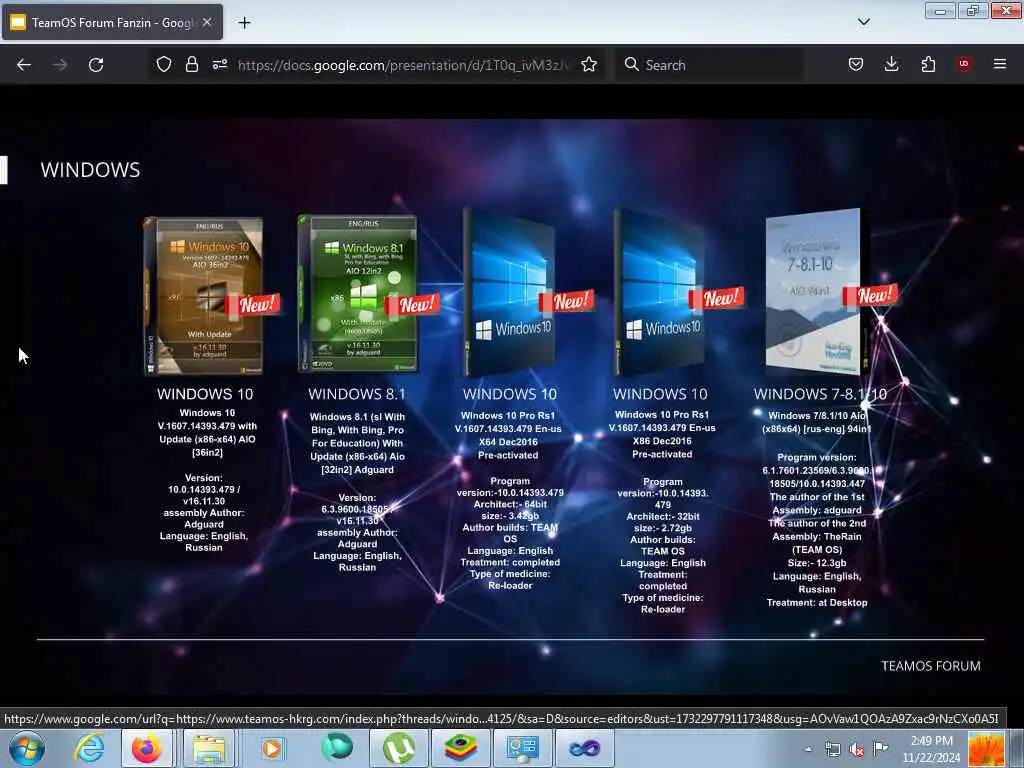Open Firefox downloads panel
The width and height of the screenshot is (1024, 768).
tap(891, 64)
